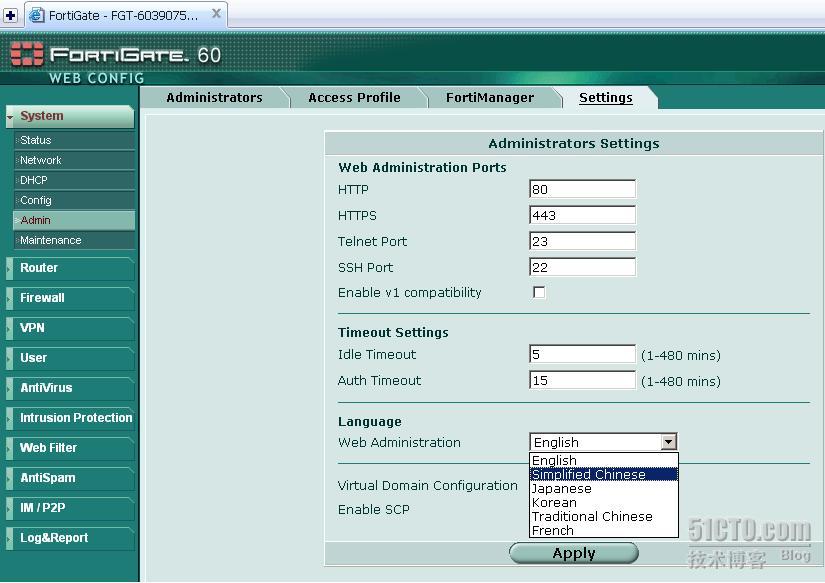The image size is (825, 583).
Task: Click the Enable SCP label
Action: point(374,510)
